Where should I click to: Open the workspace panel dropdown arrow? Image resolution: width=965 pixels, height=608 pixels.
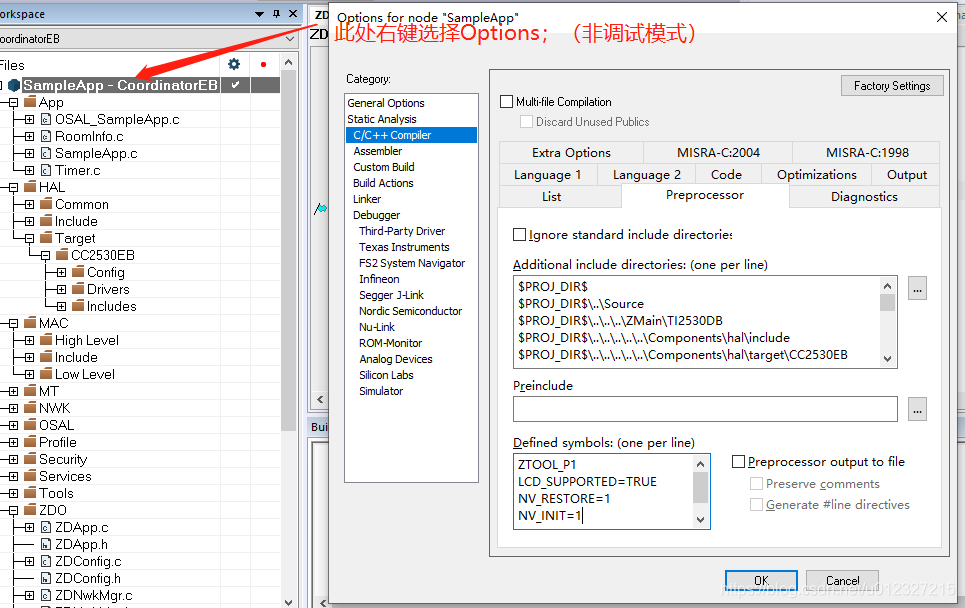click(x=260, y=14)
